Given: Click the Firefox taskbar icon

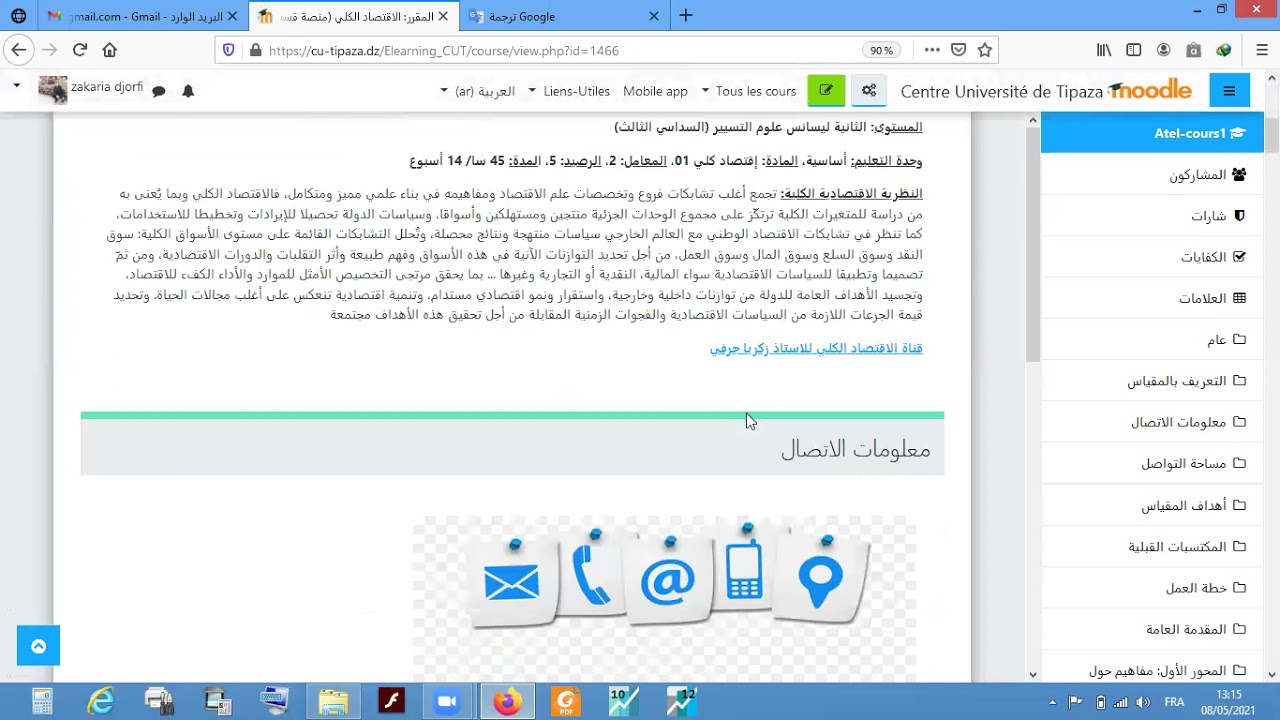Looking at the screenshot, I should click(x=507, y=702).
